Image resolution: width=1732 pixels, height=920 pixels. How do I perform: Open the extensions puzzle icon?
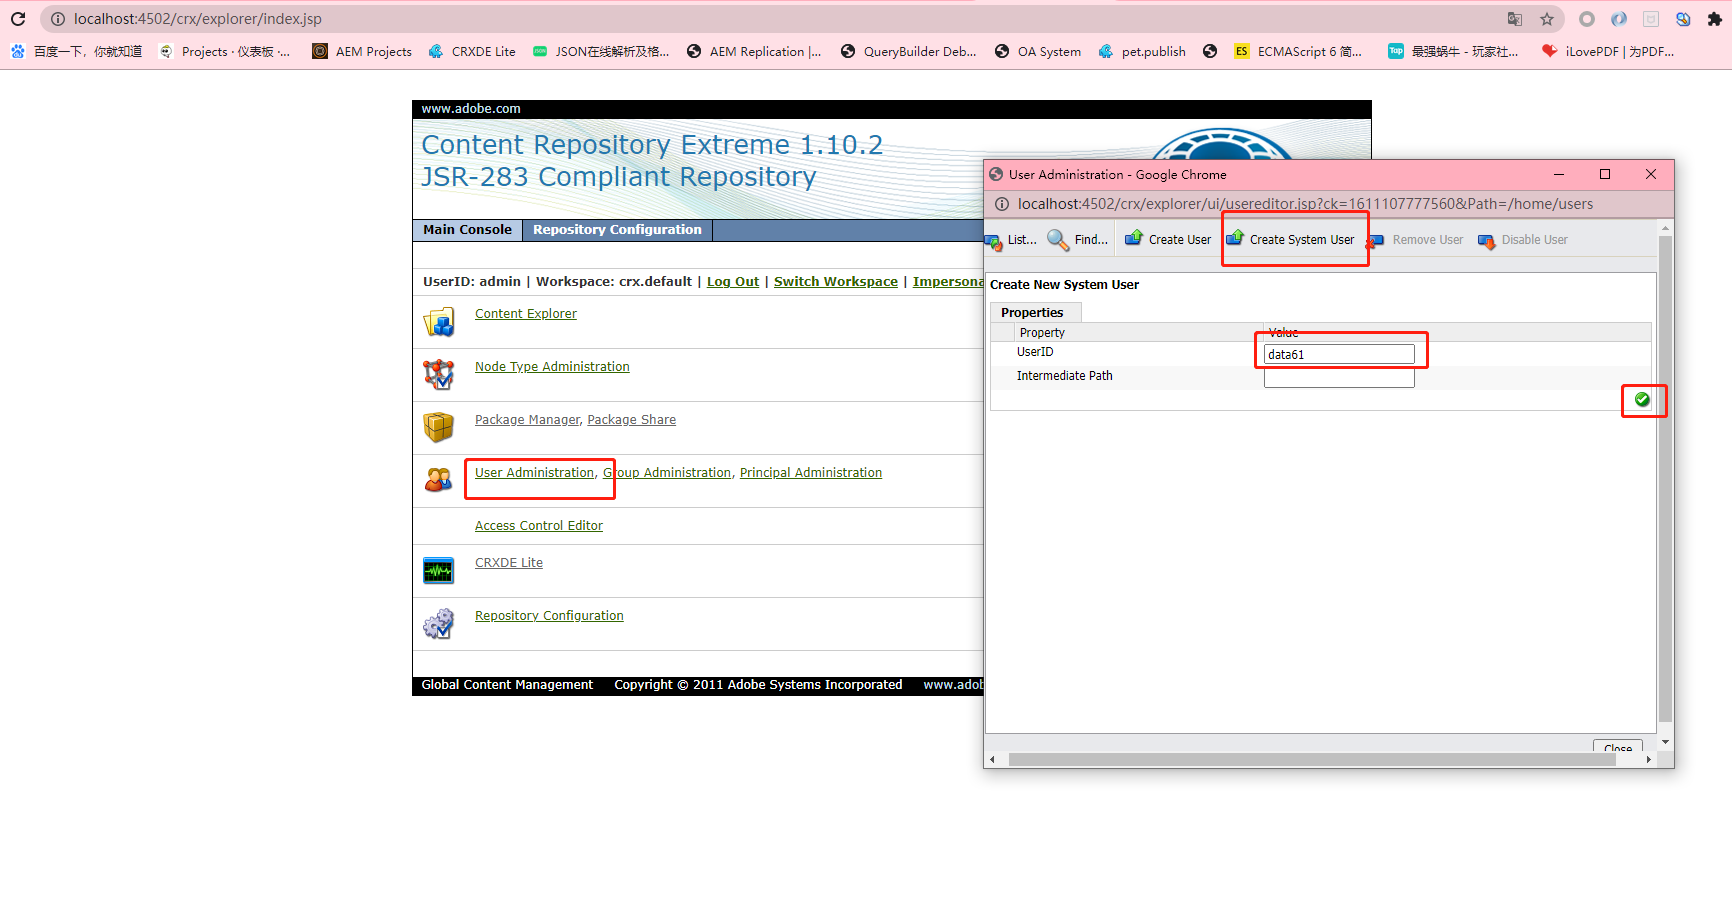click(x=1715, y=19)
